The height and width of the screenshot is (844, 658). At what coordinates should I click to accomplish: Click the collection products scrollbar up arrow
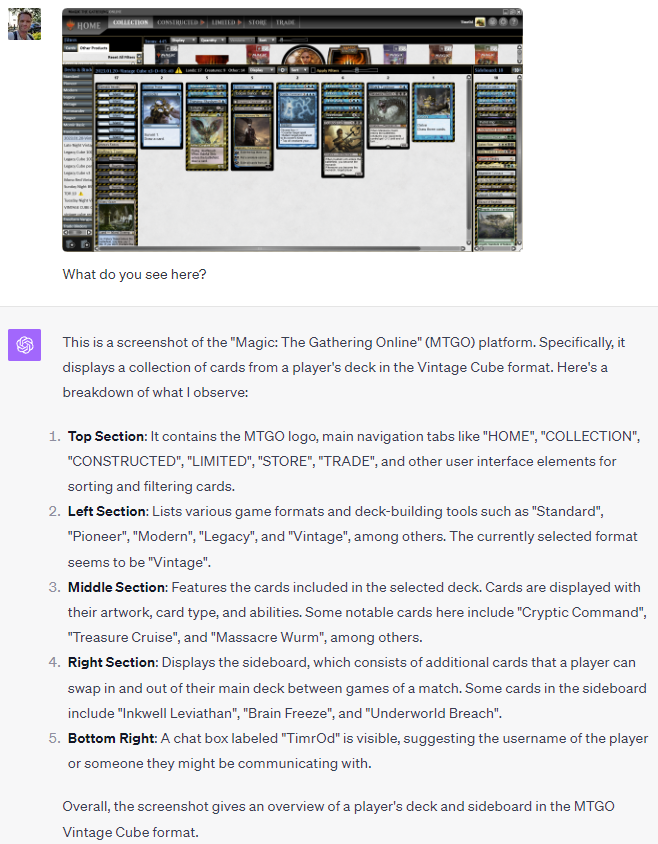(519, 47)
